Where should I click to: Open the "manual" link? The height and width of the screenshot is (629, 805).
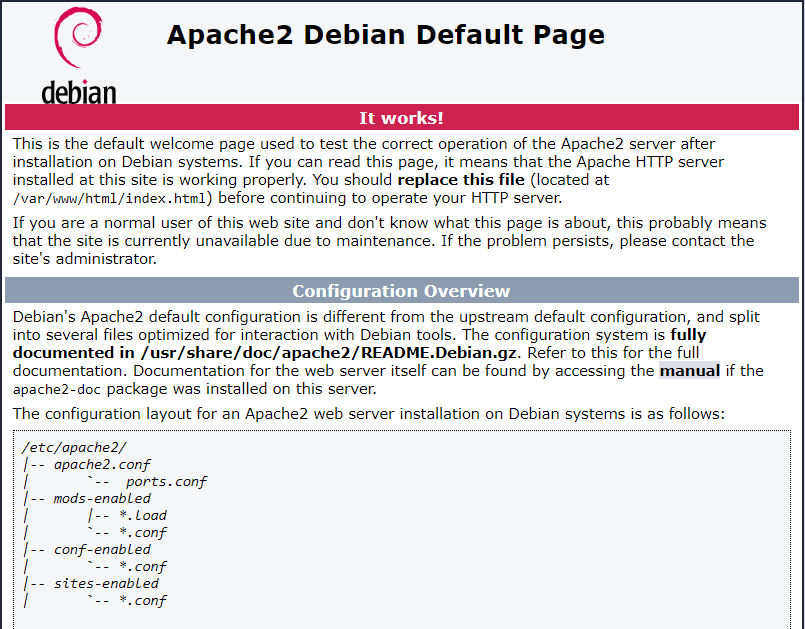click(x=689, y=371)
